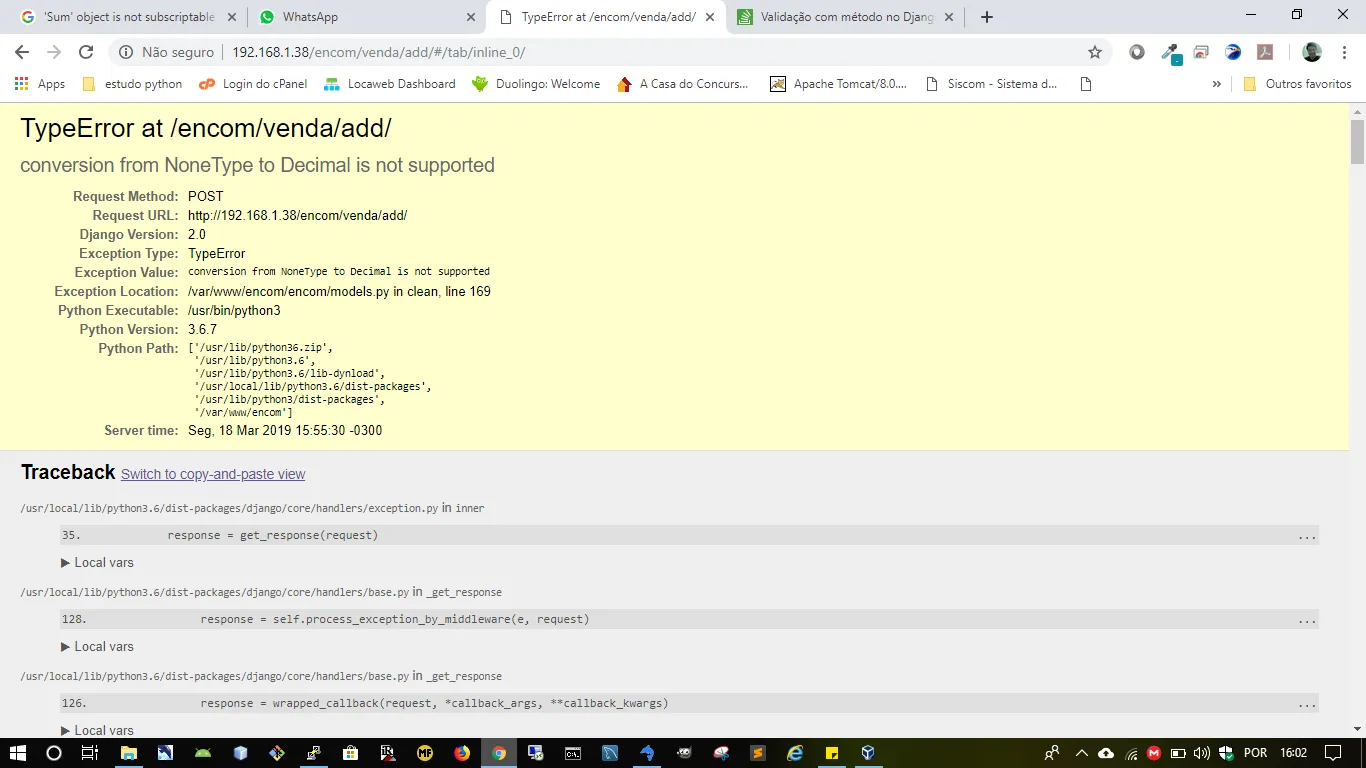Open the Windows Start menu
Image resolution: width=1366 pixels, height=768 pixels.
(17, 753)
